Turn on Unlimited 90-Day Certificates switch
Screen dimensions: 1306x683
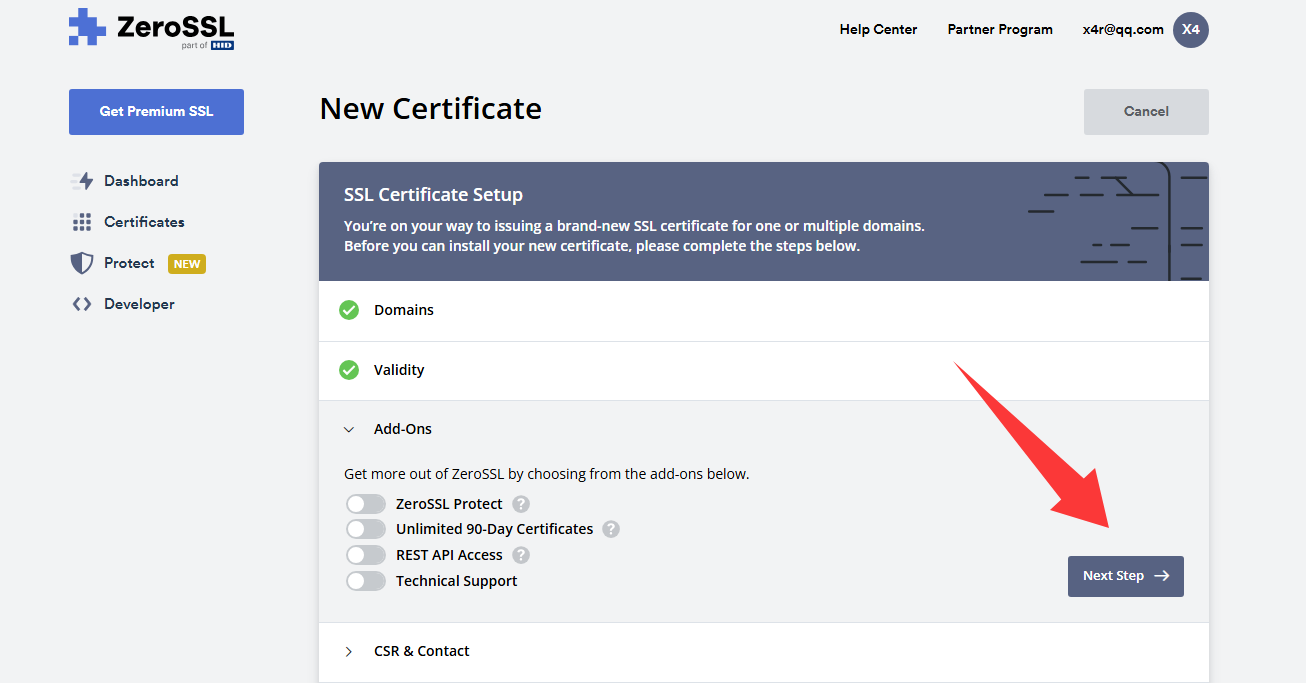click(x=366, y=529)
